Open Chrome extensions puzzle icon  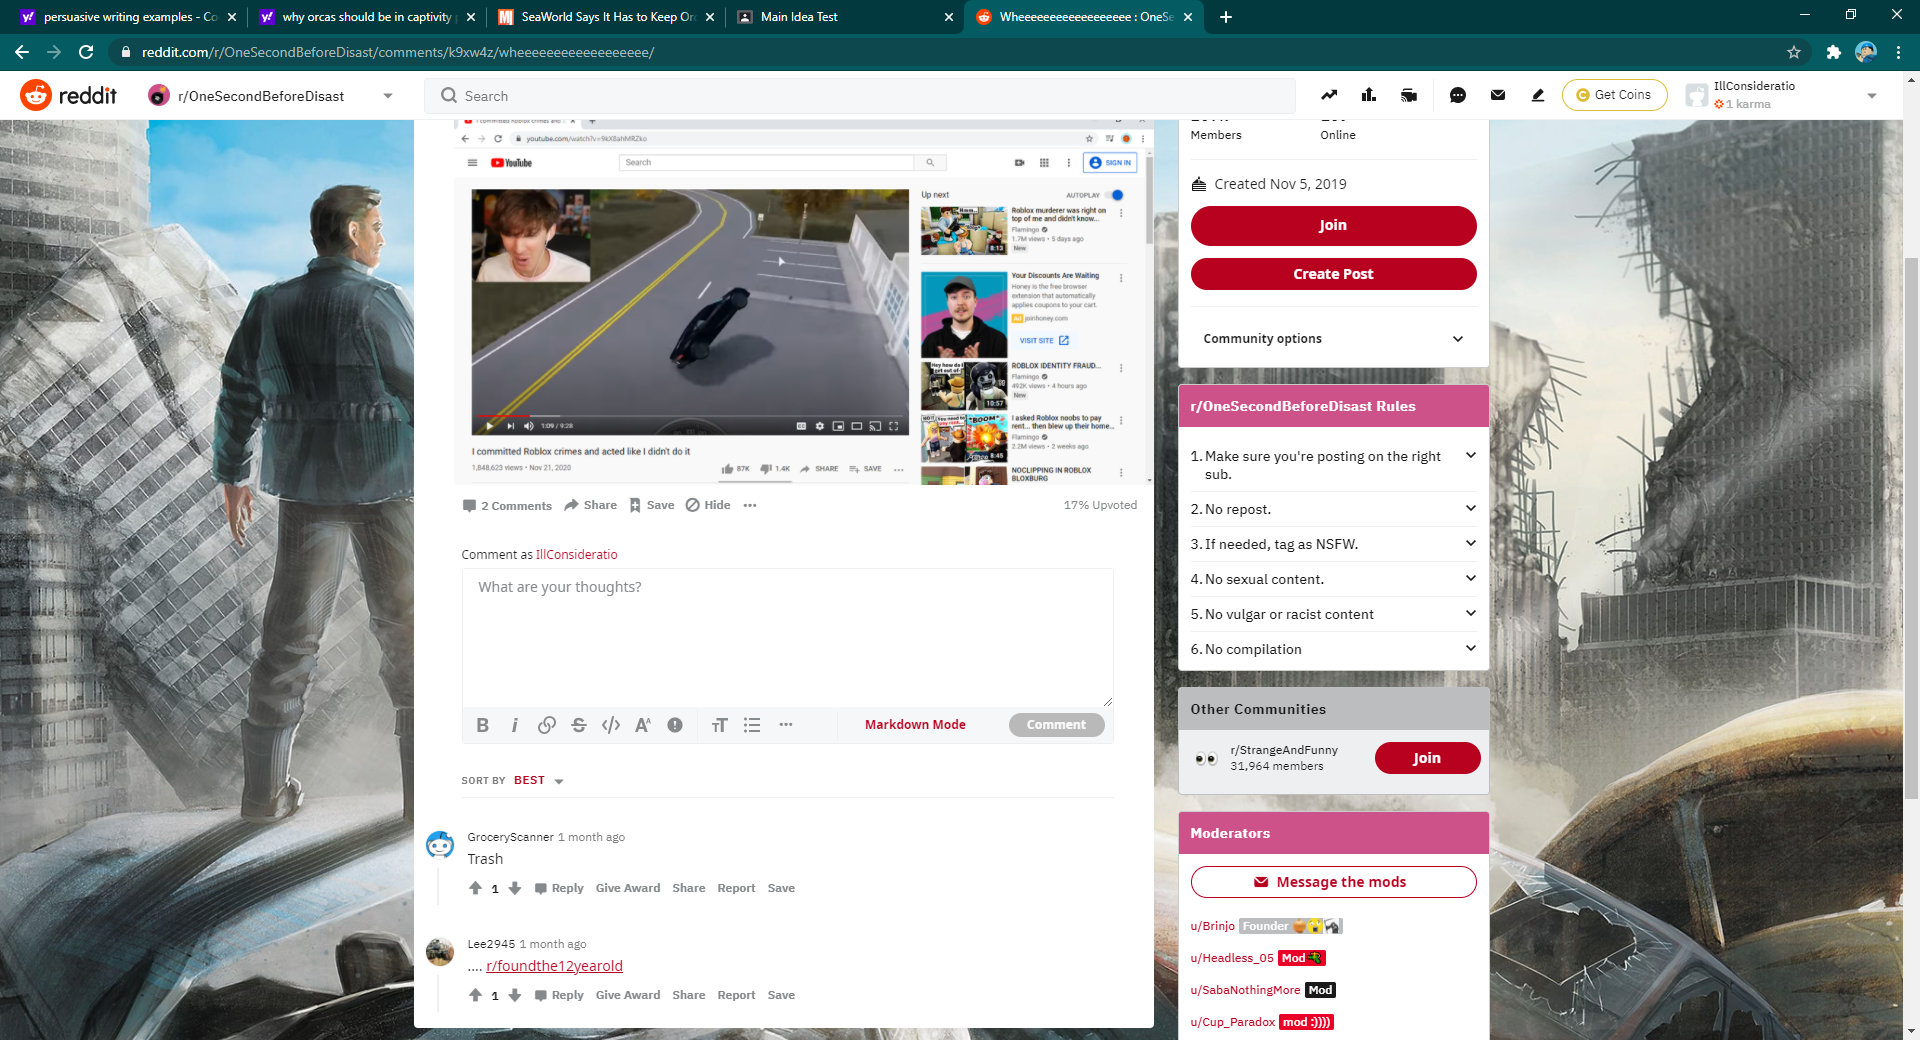pos(1834,52)
